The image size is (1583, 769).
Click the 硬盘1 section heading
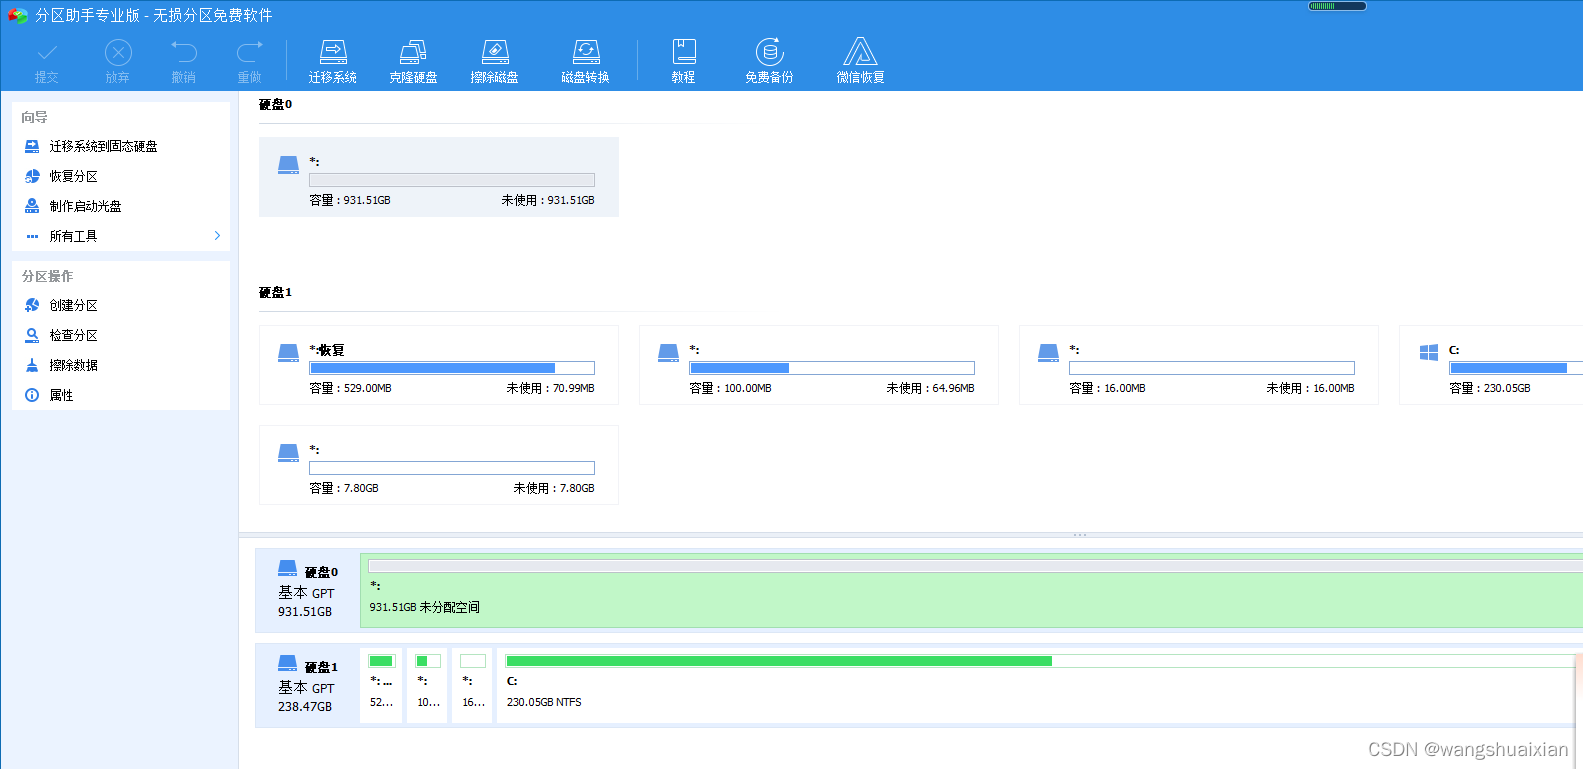(x=275, y=292)
